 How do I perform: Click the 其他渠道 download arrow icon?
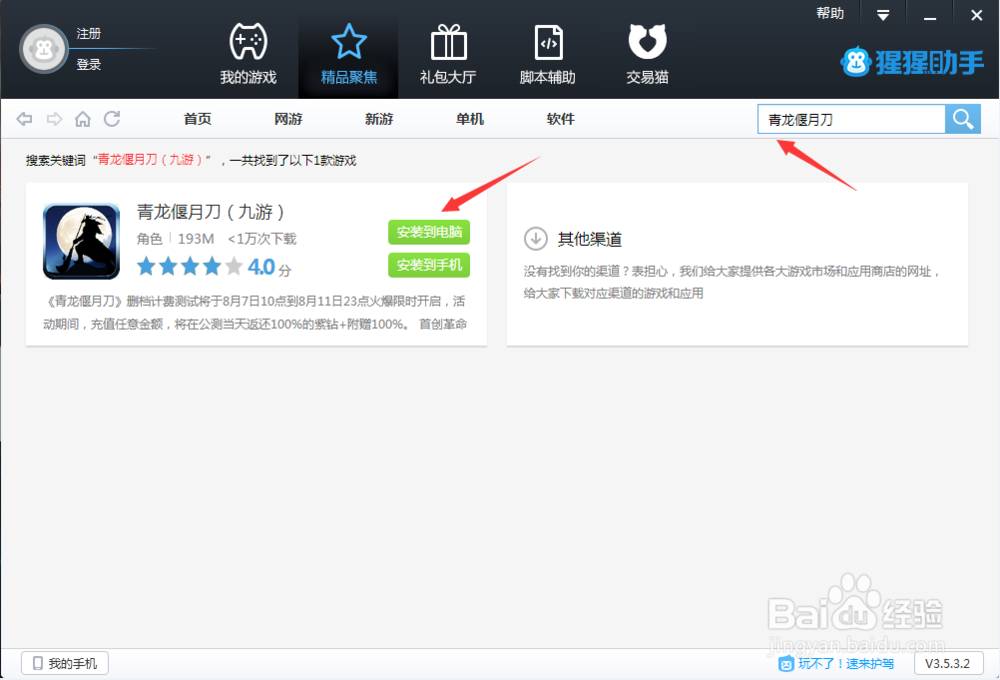pyautogui.click(x=536, y=239)
